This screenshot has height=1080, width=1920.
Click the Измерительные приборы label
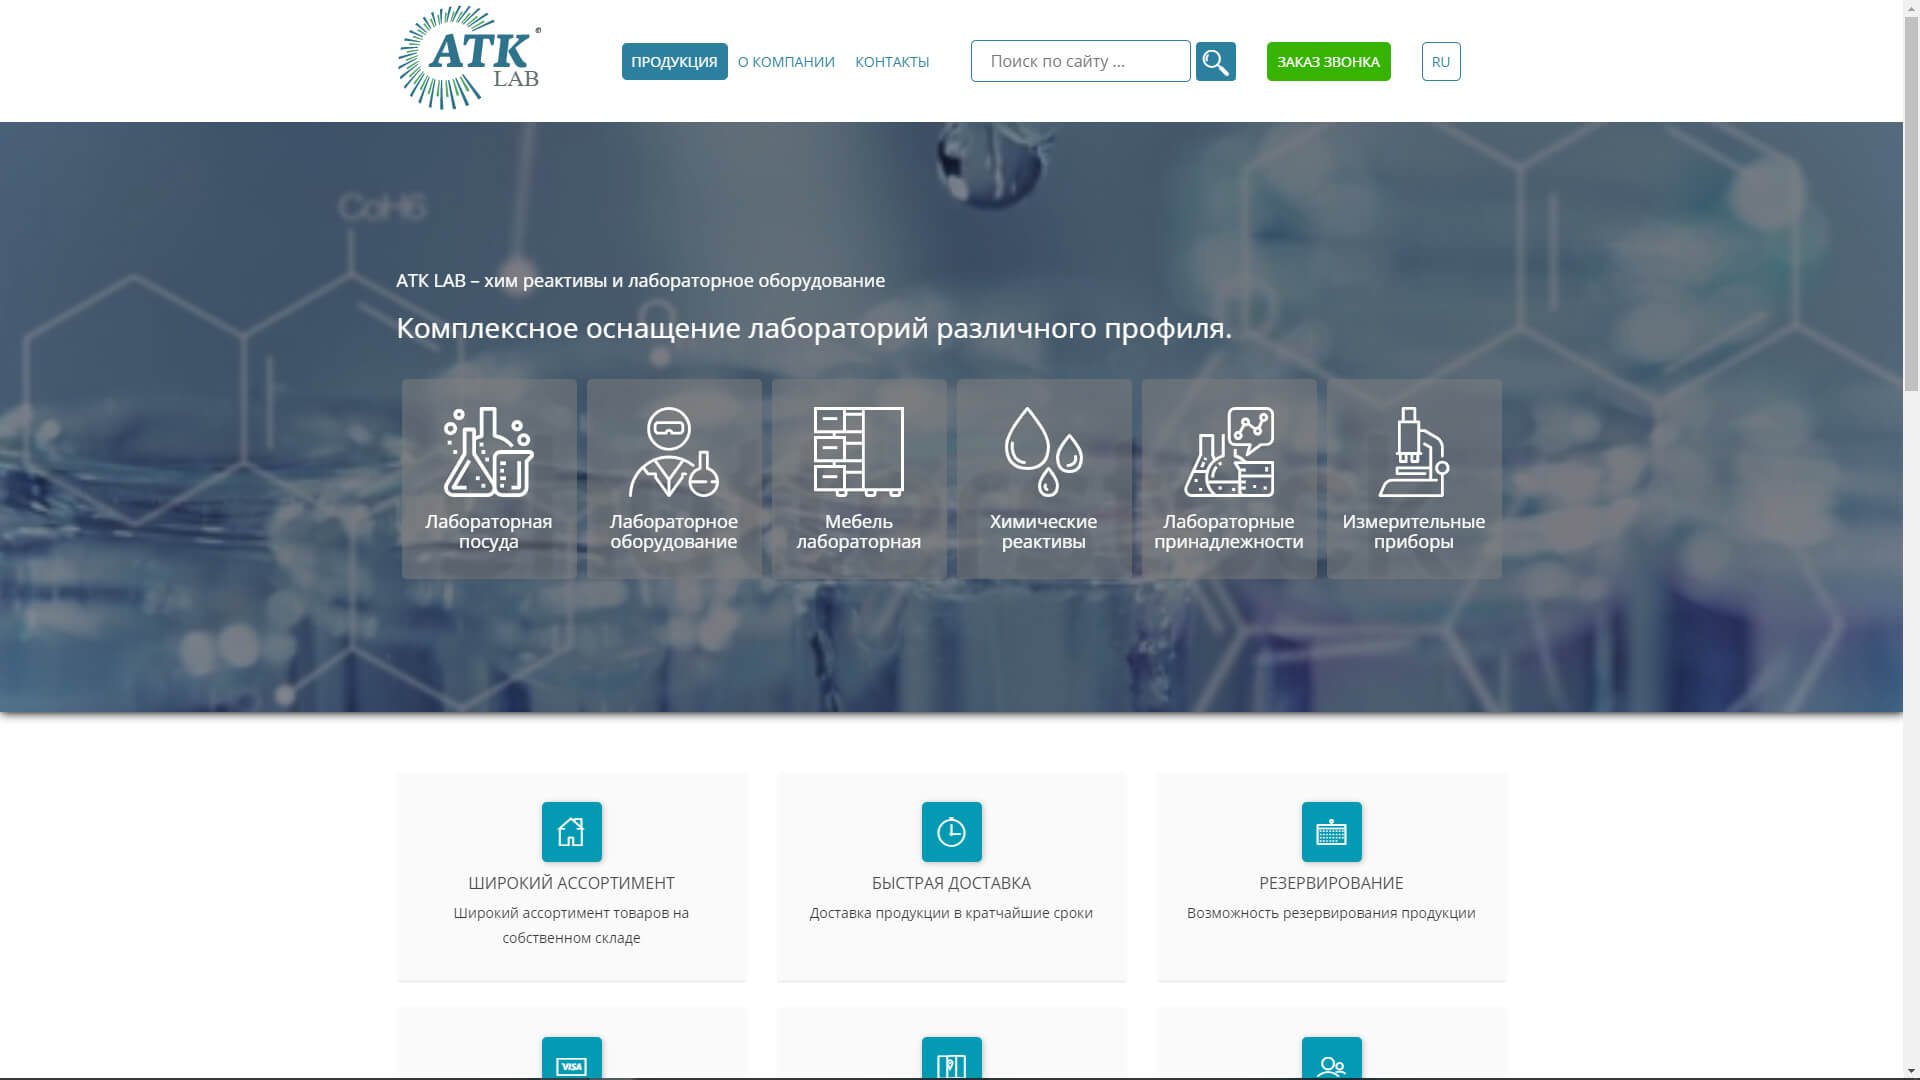click(1414, 532)
